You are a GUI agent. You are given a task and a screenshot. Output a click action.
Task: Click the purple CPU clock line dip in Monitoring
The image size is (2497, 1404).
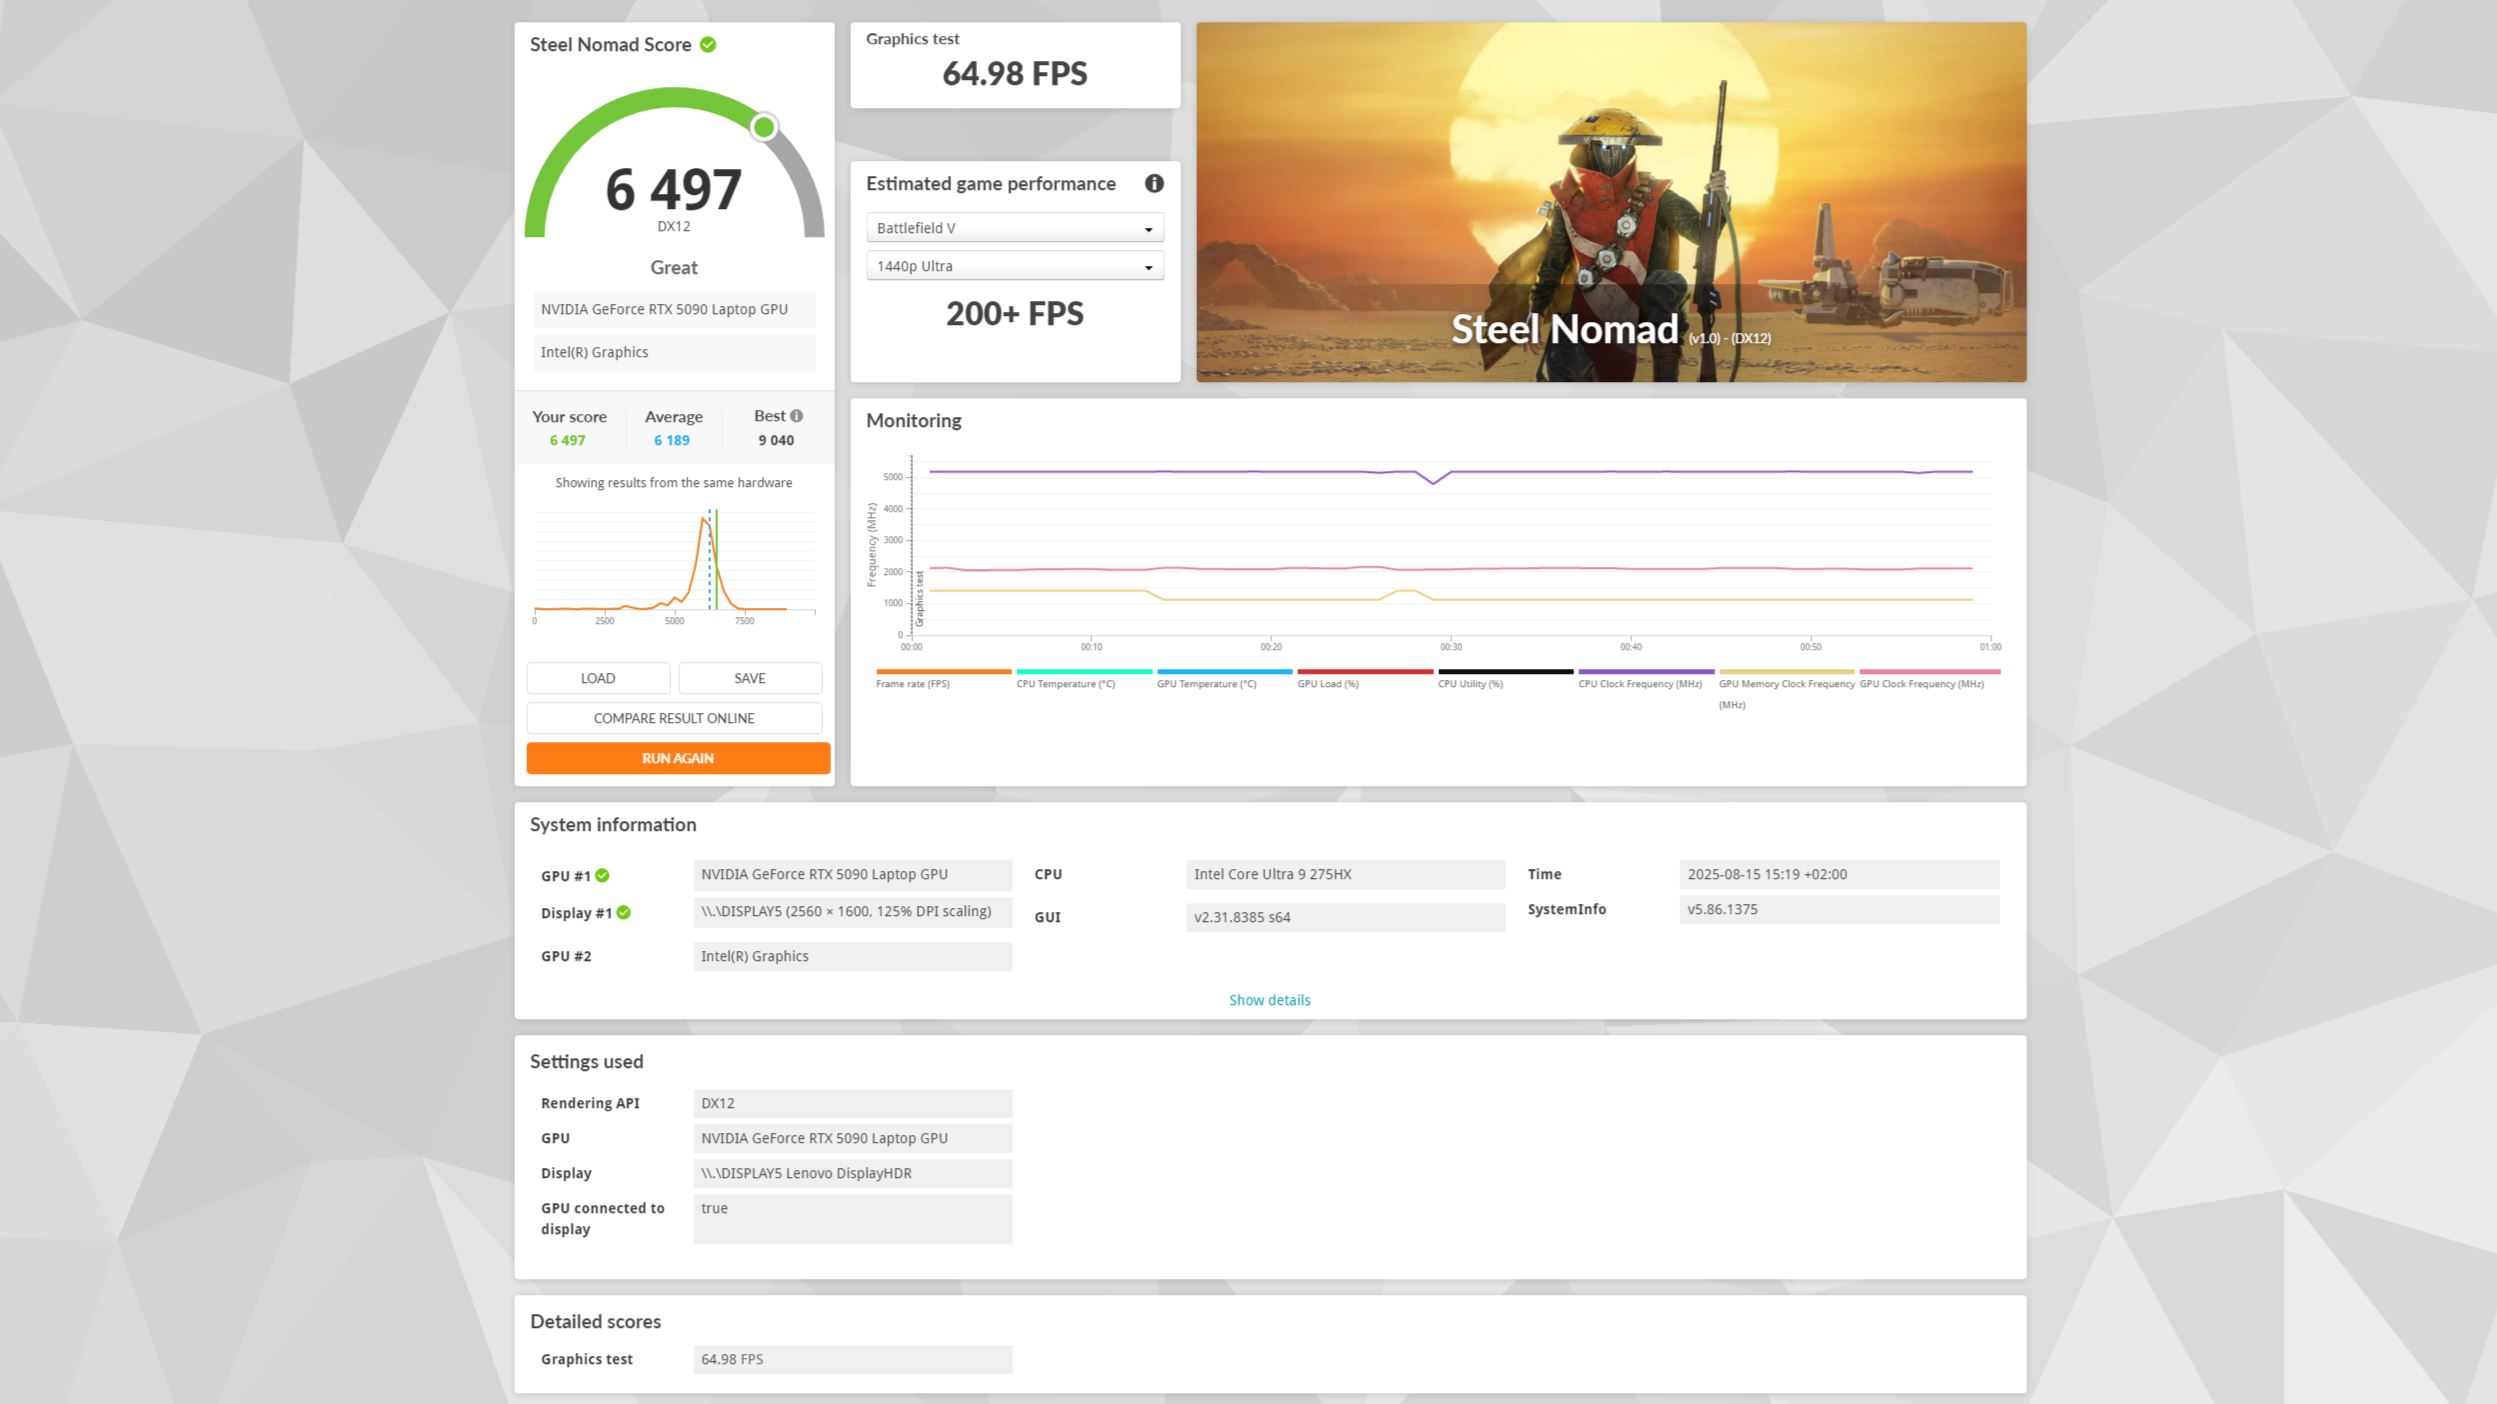click(x=1434, y=483)
